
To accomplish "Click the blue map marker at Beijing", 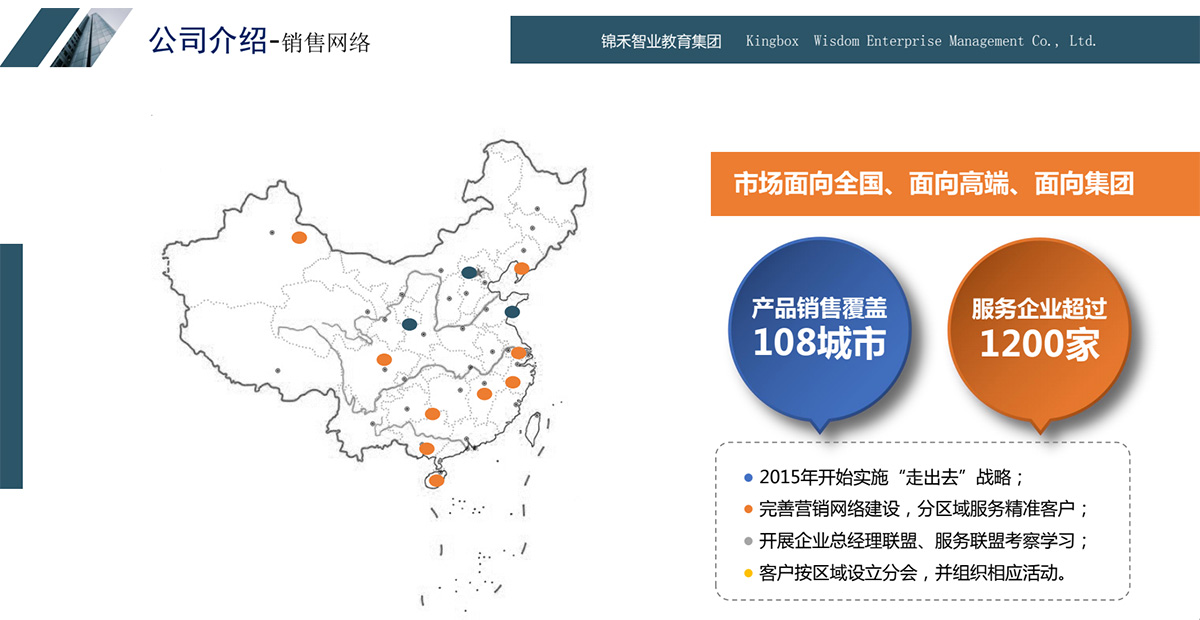I will coord(469,272).
